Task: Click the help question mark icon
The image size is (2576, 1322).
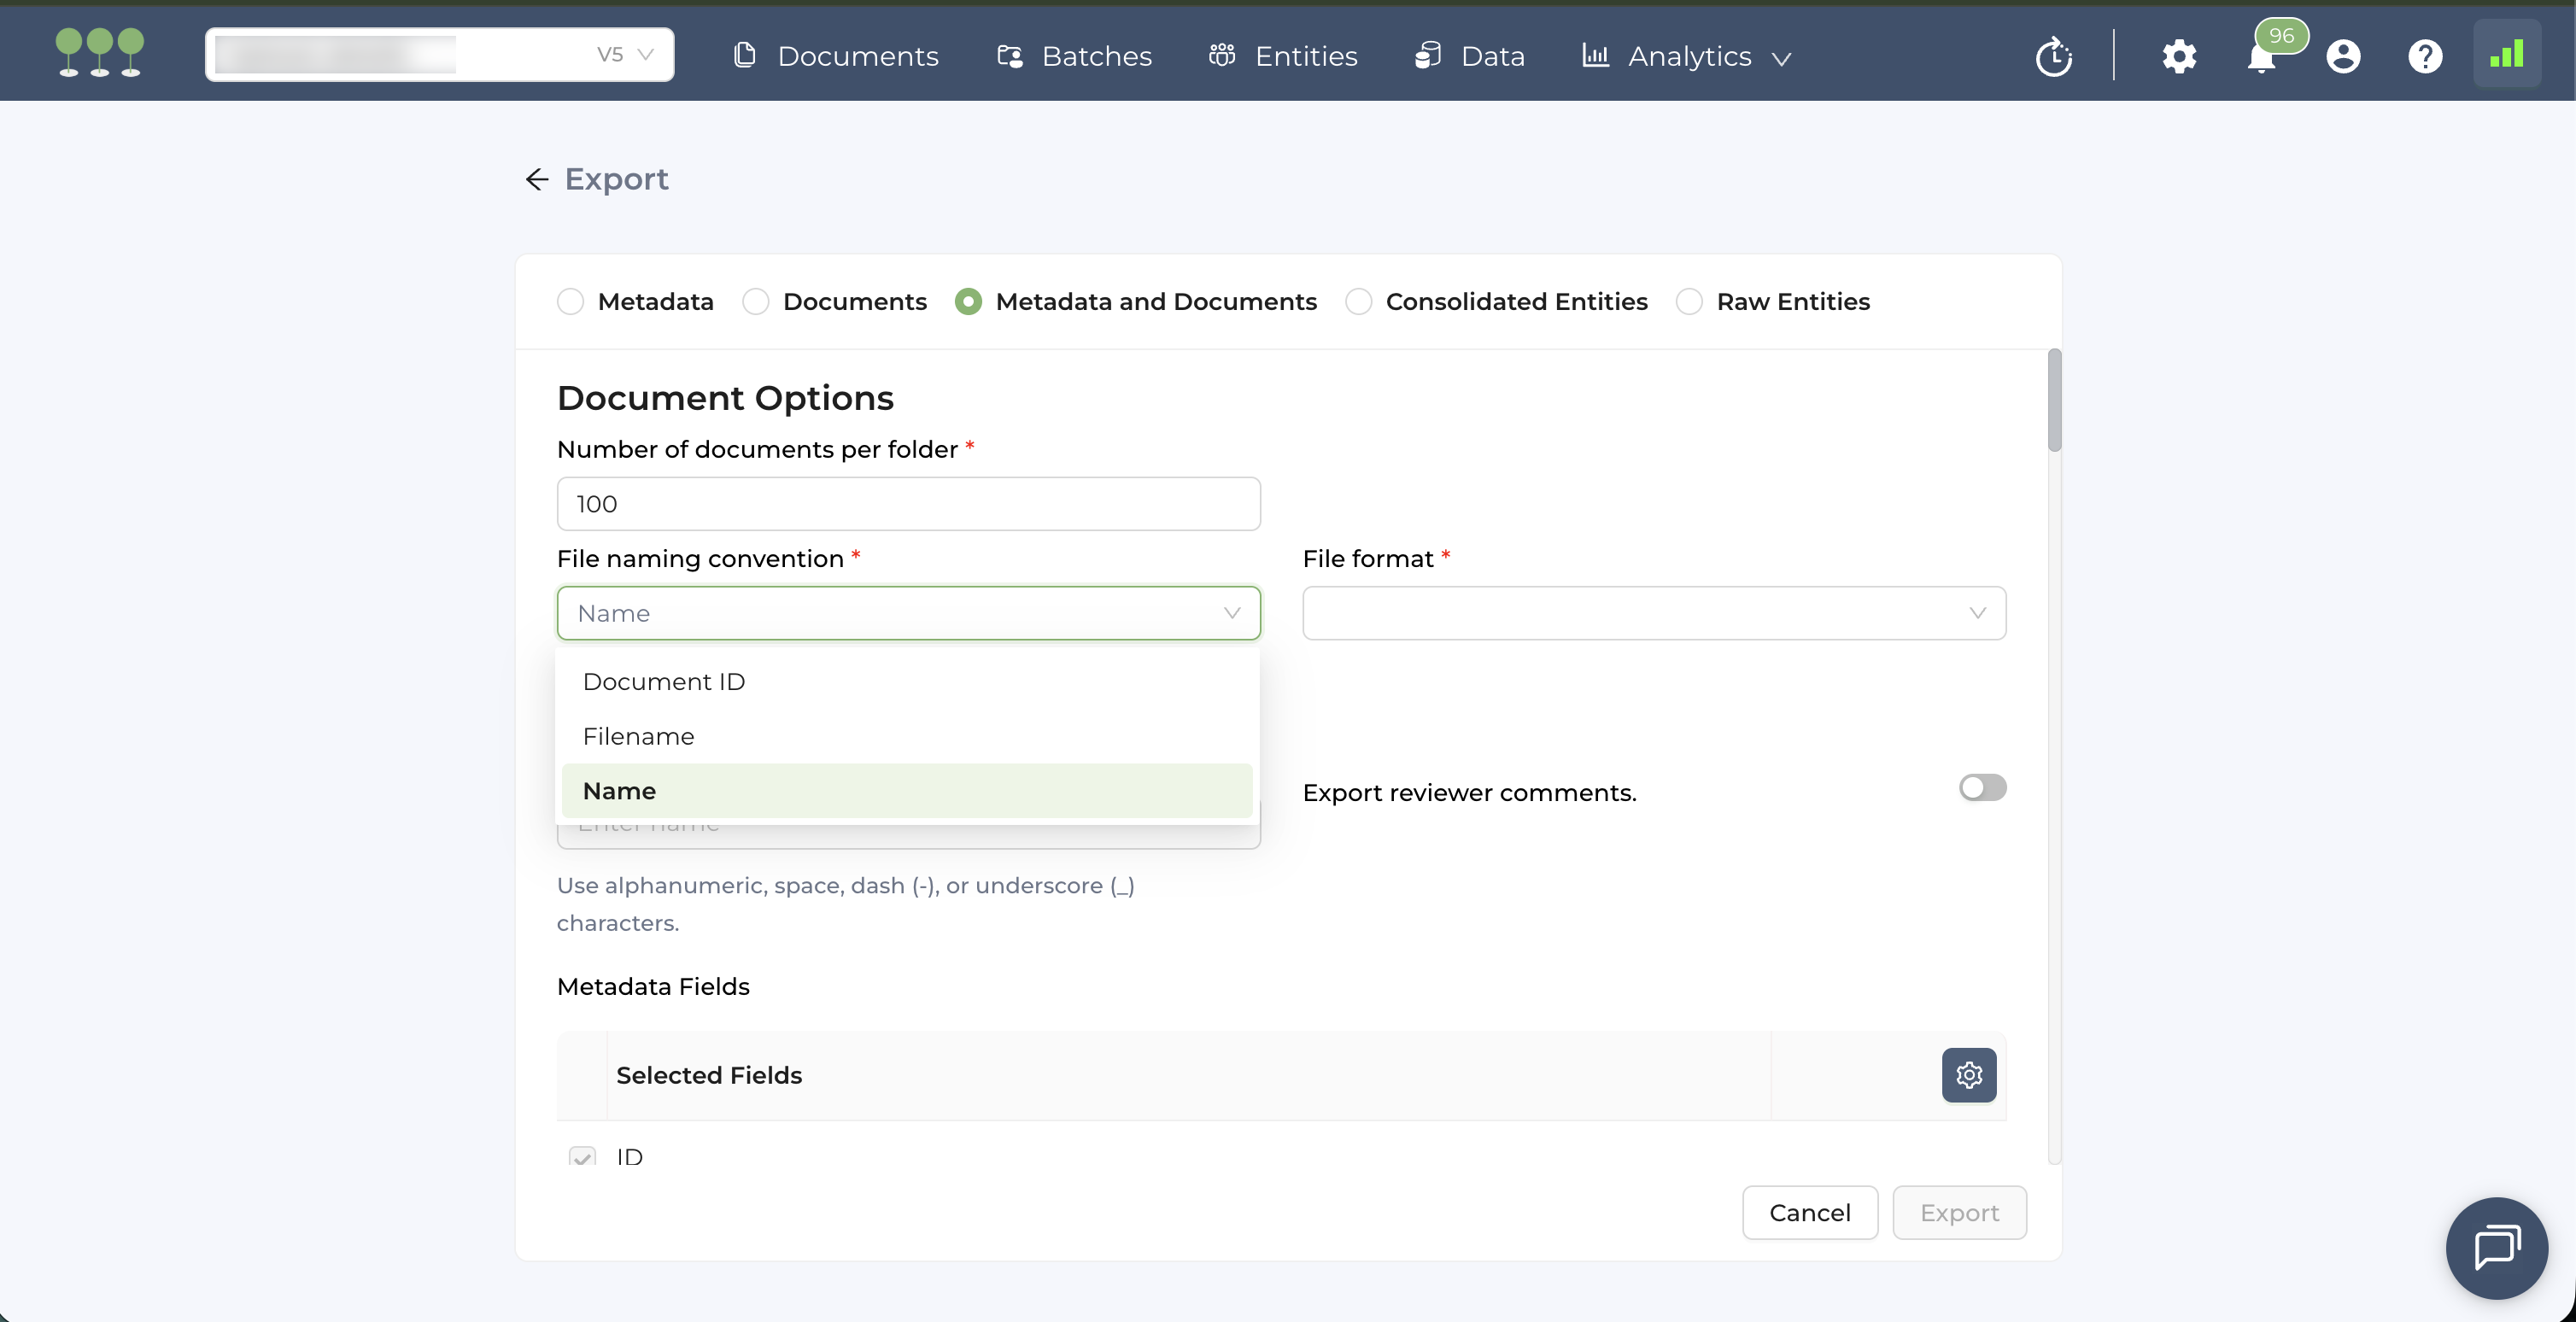Action: [2425, 56]
